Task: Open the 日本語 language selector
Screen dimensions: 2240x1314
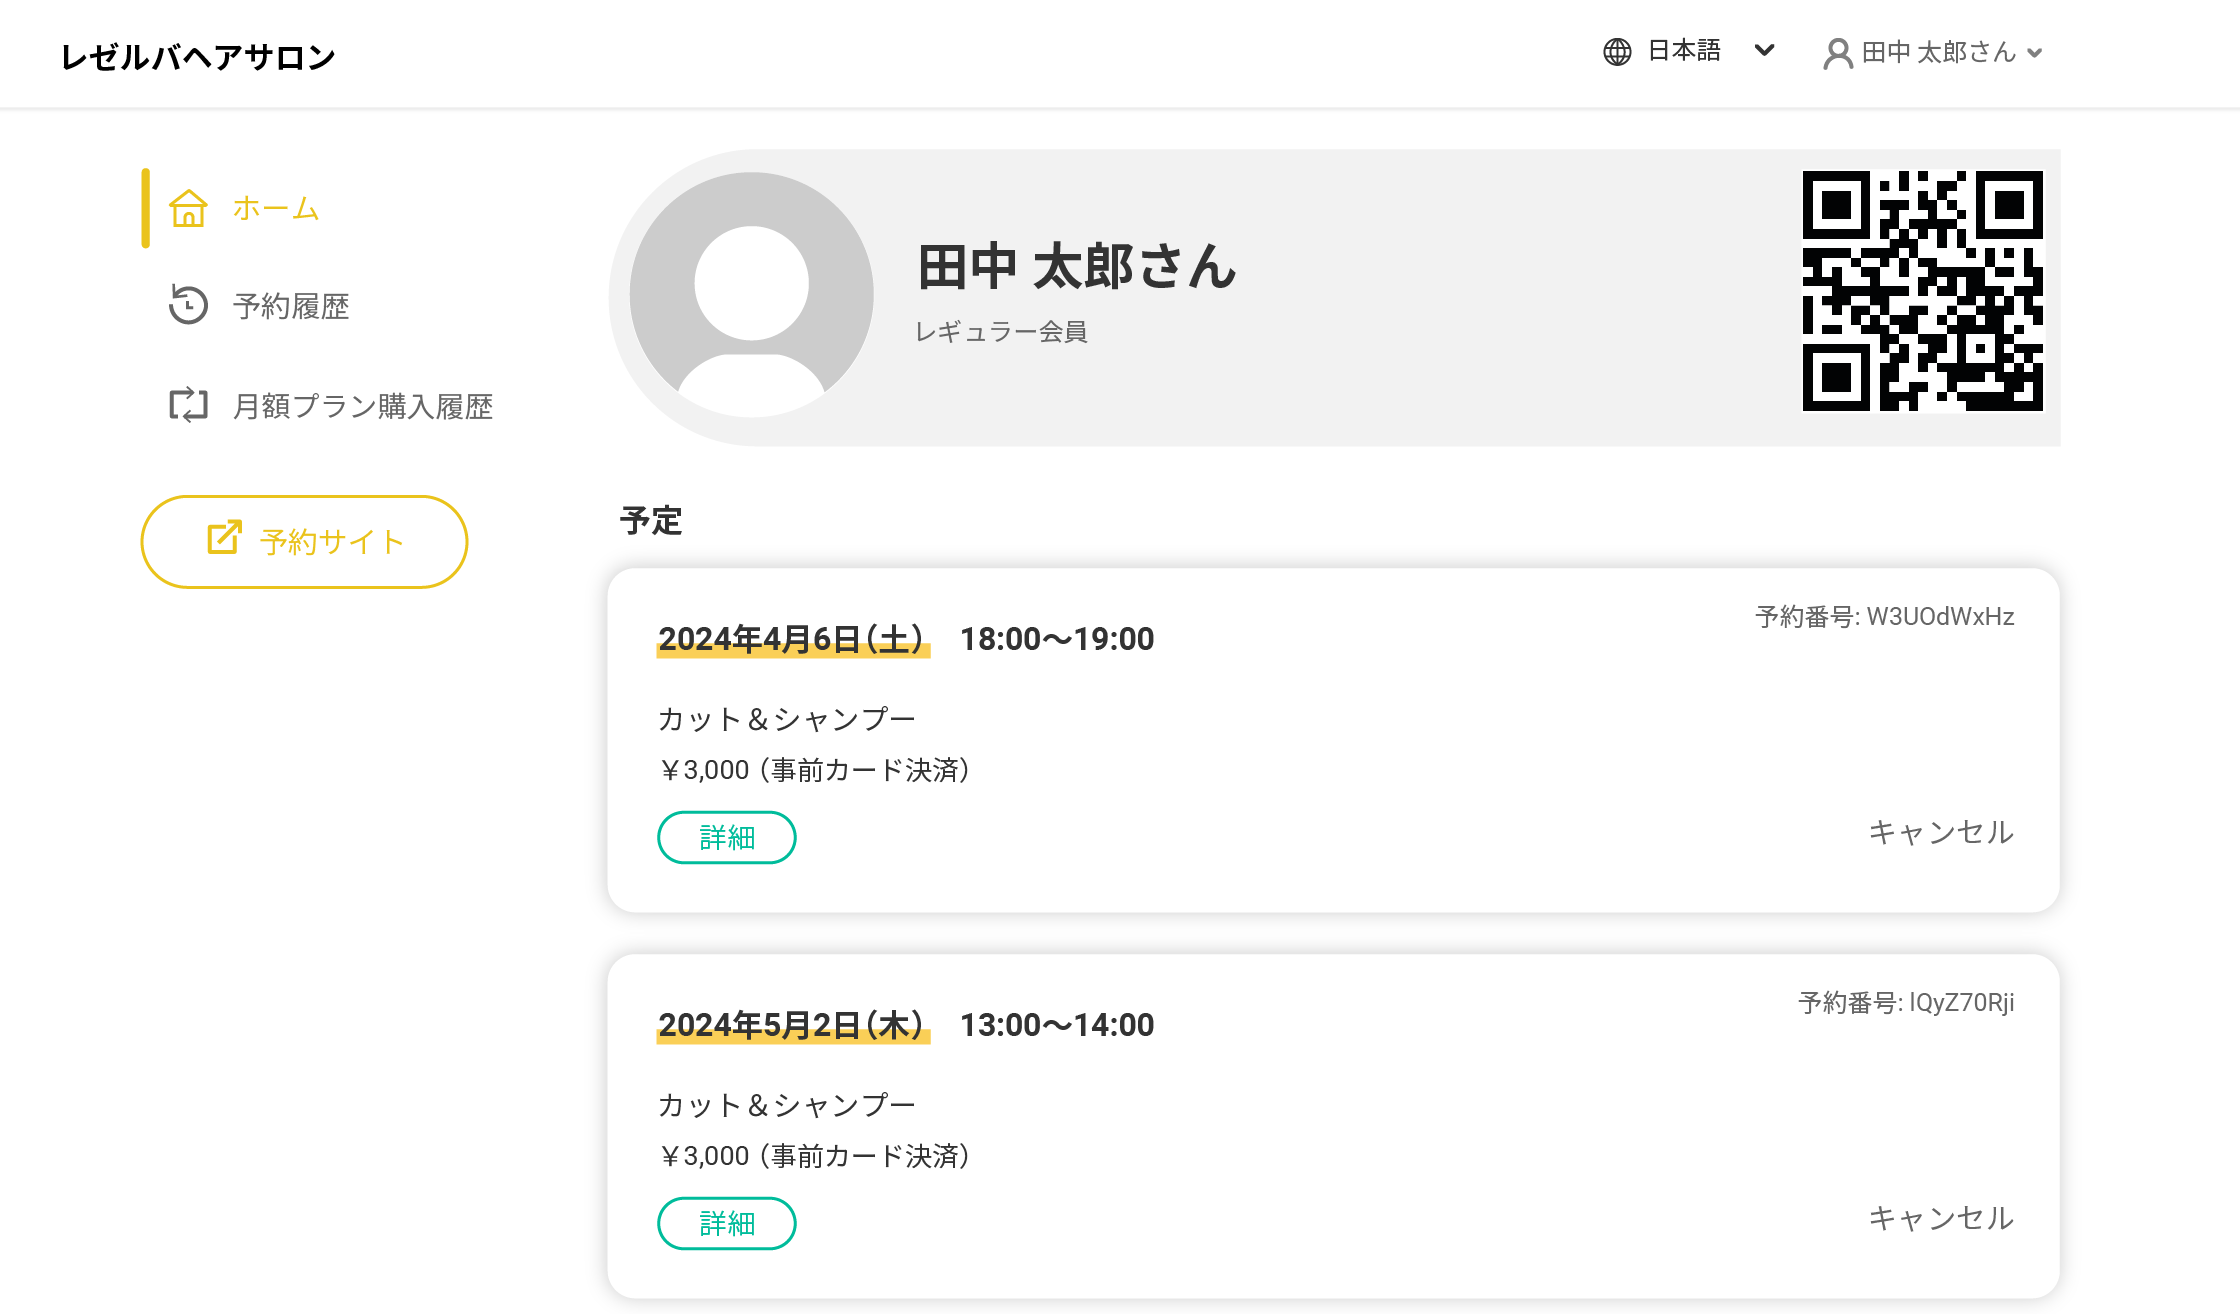Action: click(1684, 51)
